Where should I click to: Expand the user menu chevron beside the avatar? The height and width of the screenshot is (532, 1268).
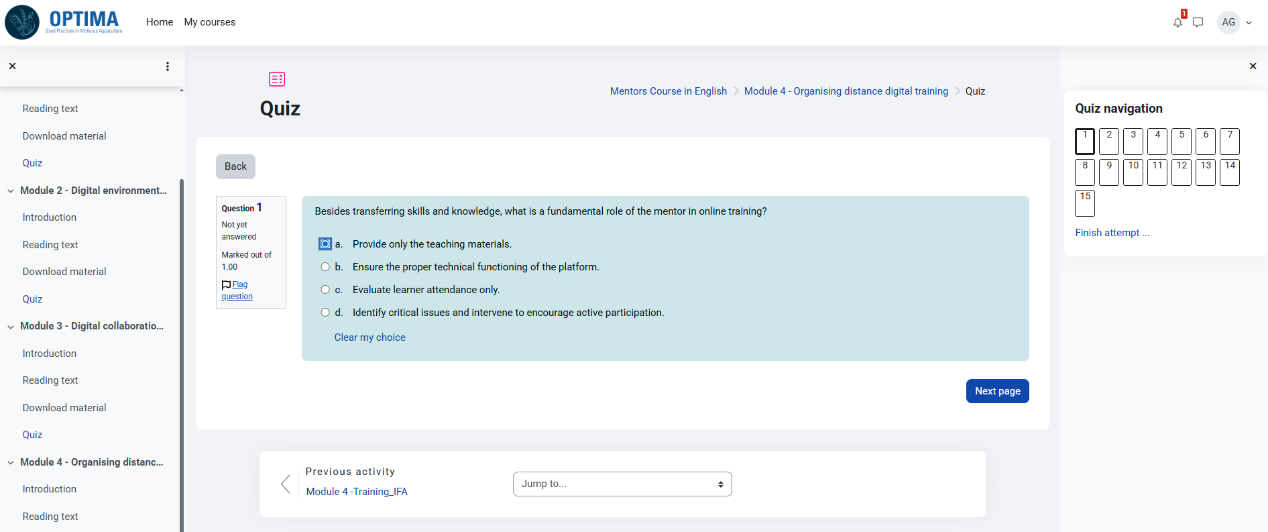1249,22
